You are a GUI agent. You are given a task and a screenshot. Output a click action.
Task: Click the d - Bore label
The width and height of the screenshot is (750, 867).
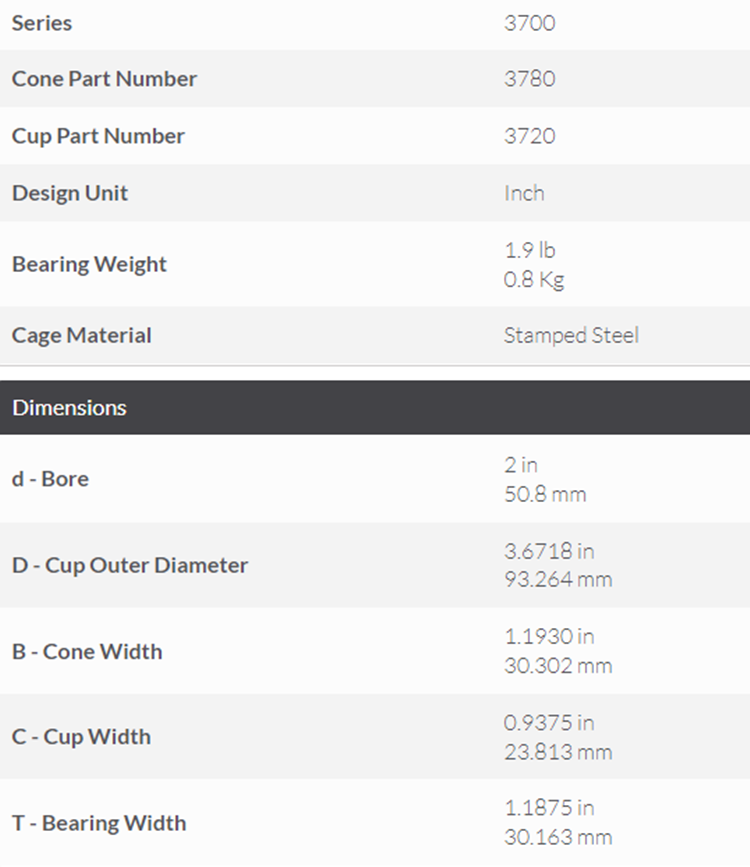coord(50,479)
